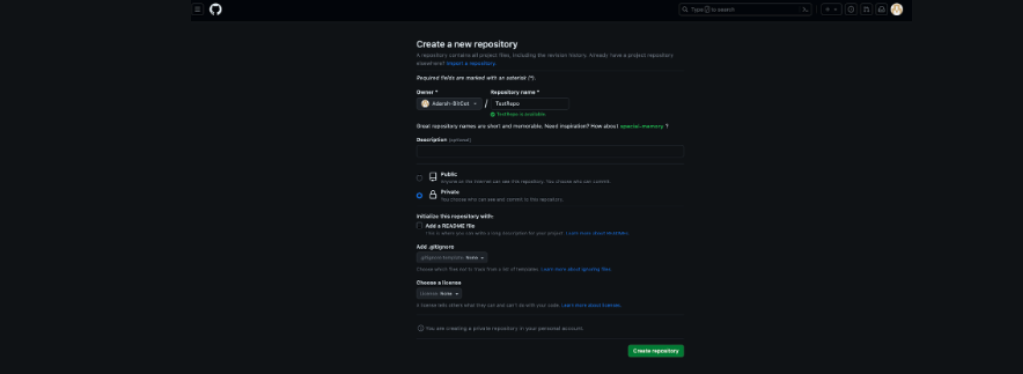Screen dimensions: 1023x374
Task: Click the lock icon beside Private
Action: pos(433,195)
